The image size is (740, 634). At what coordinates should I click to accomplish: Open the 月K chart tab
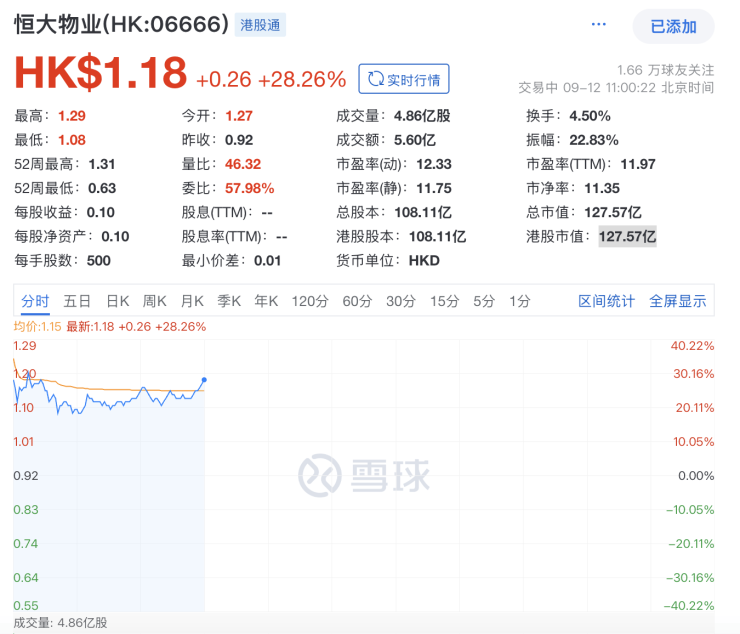192,301
